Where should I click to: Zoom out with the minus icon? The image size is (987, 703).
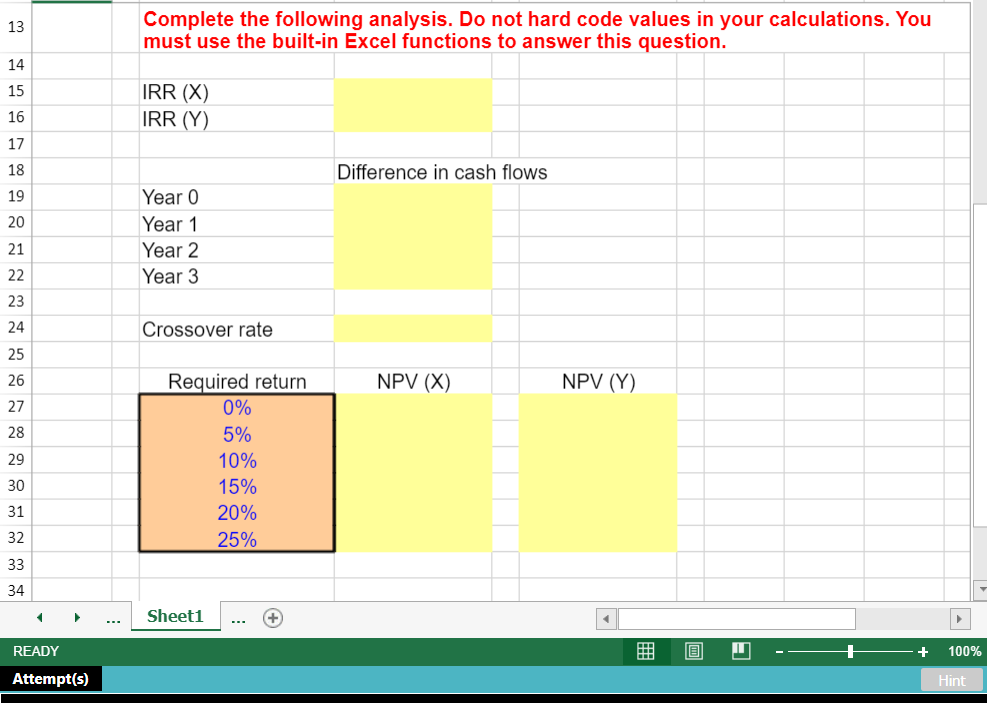(778, 651)
